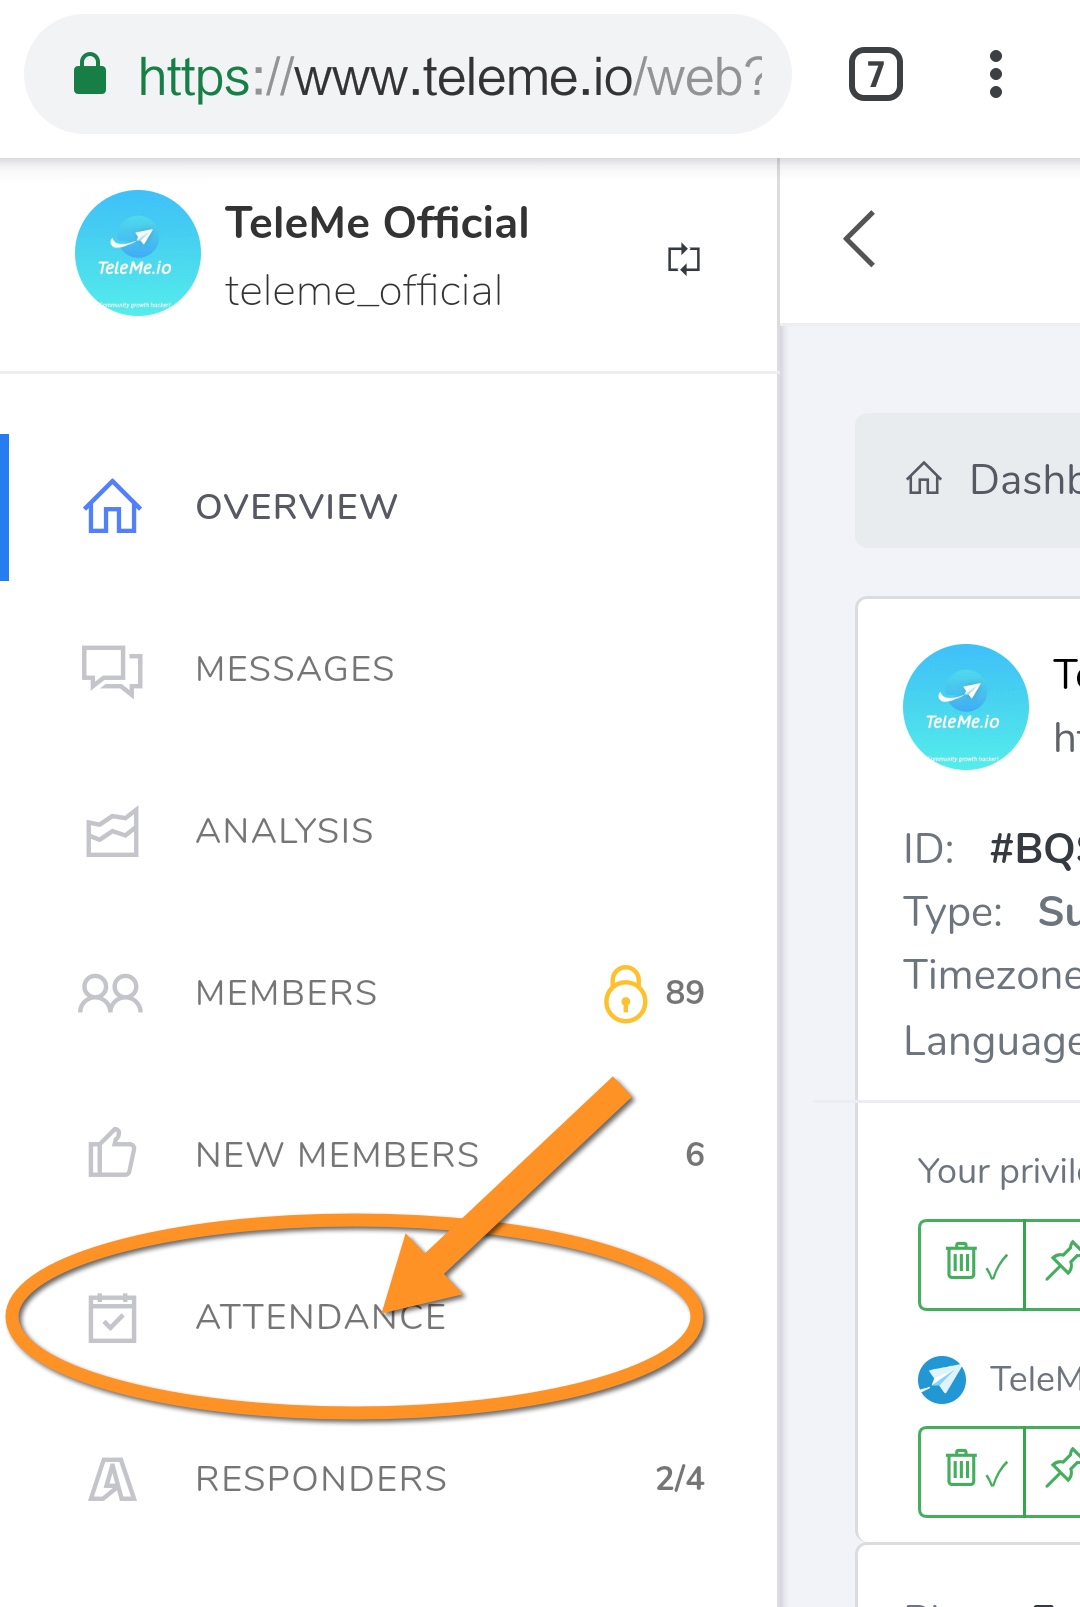Image resolution: width=1080 pixels, height=1607 pixels.
Task: Click the switch group icon beside TeleMe Official
Action: [684, 259]
